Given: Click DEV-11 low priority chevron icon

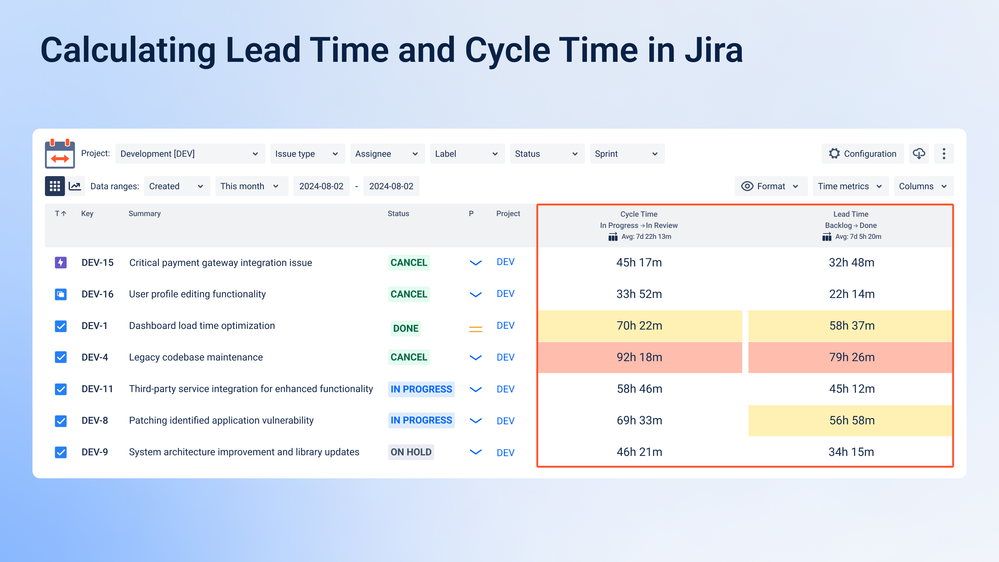Looking at the screenshot, I should 475,389.
